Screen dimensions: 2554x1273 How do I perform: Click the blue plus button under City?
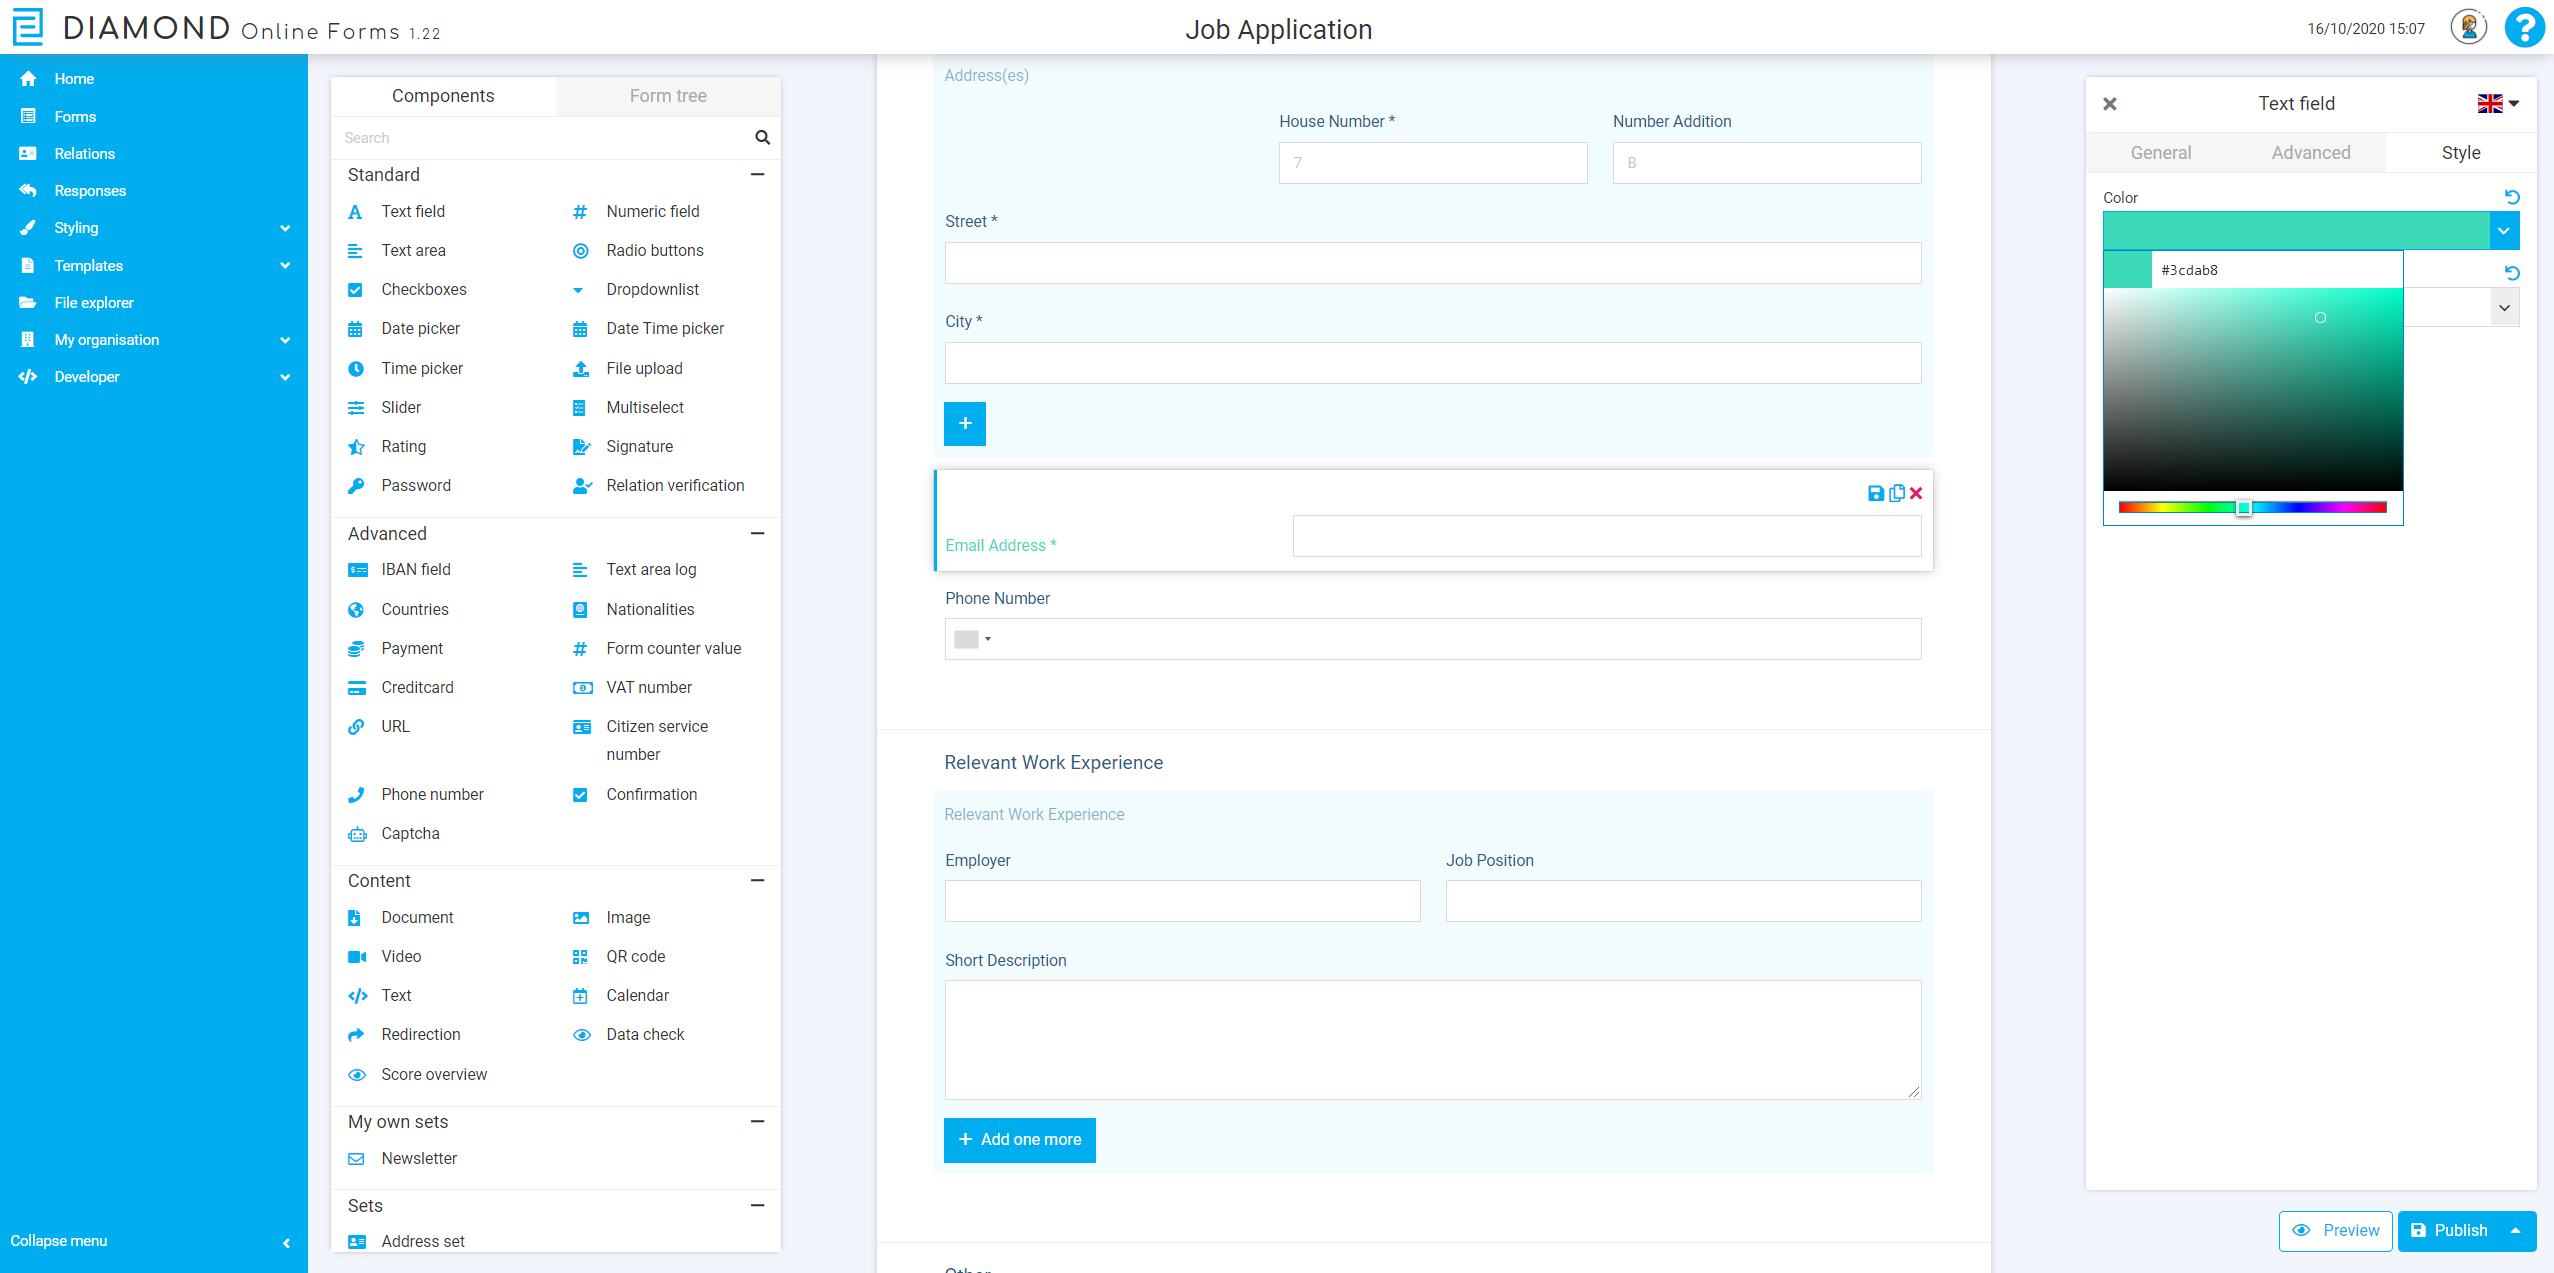pyautogui.click(x=964, y=424)
